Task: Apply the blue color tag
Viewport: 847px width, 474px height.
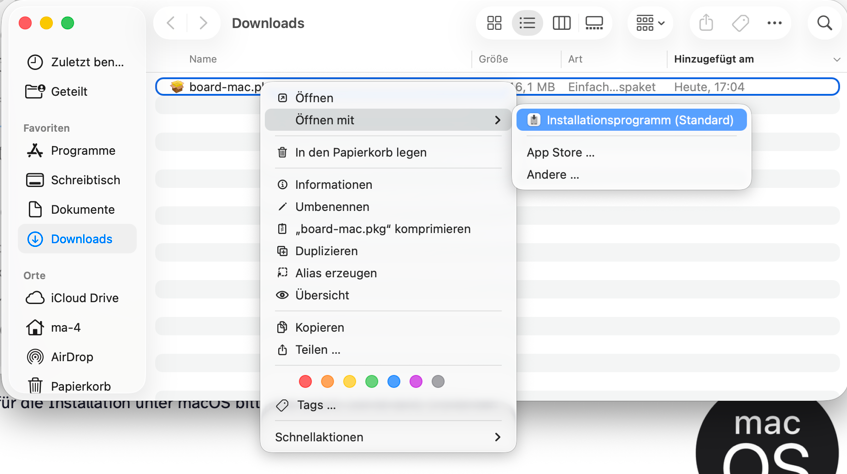Action: [x=394, y=381]
